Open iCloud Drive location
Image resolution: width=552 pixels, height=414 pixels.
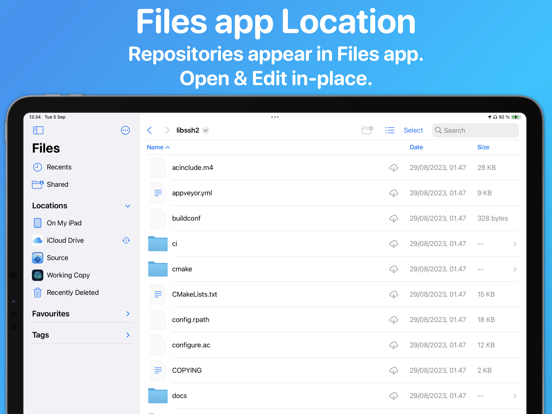pyautogui.click(x=81, y=240)
